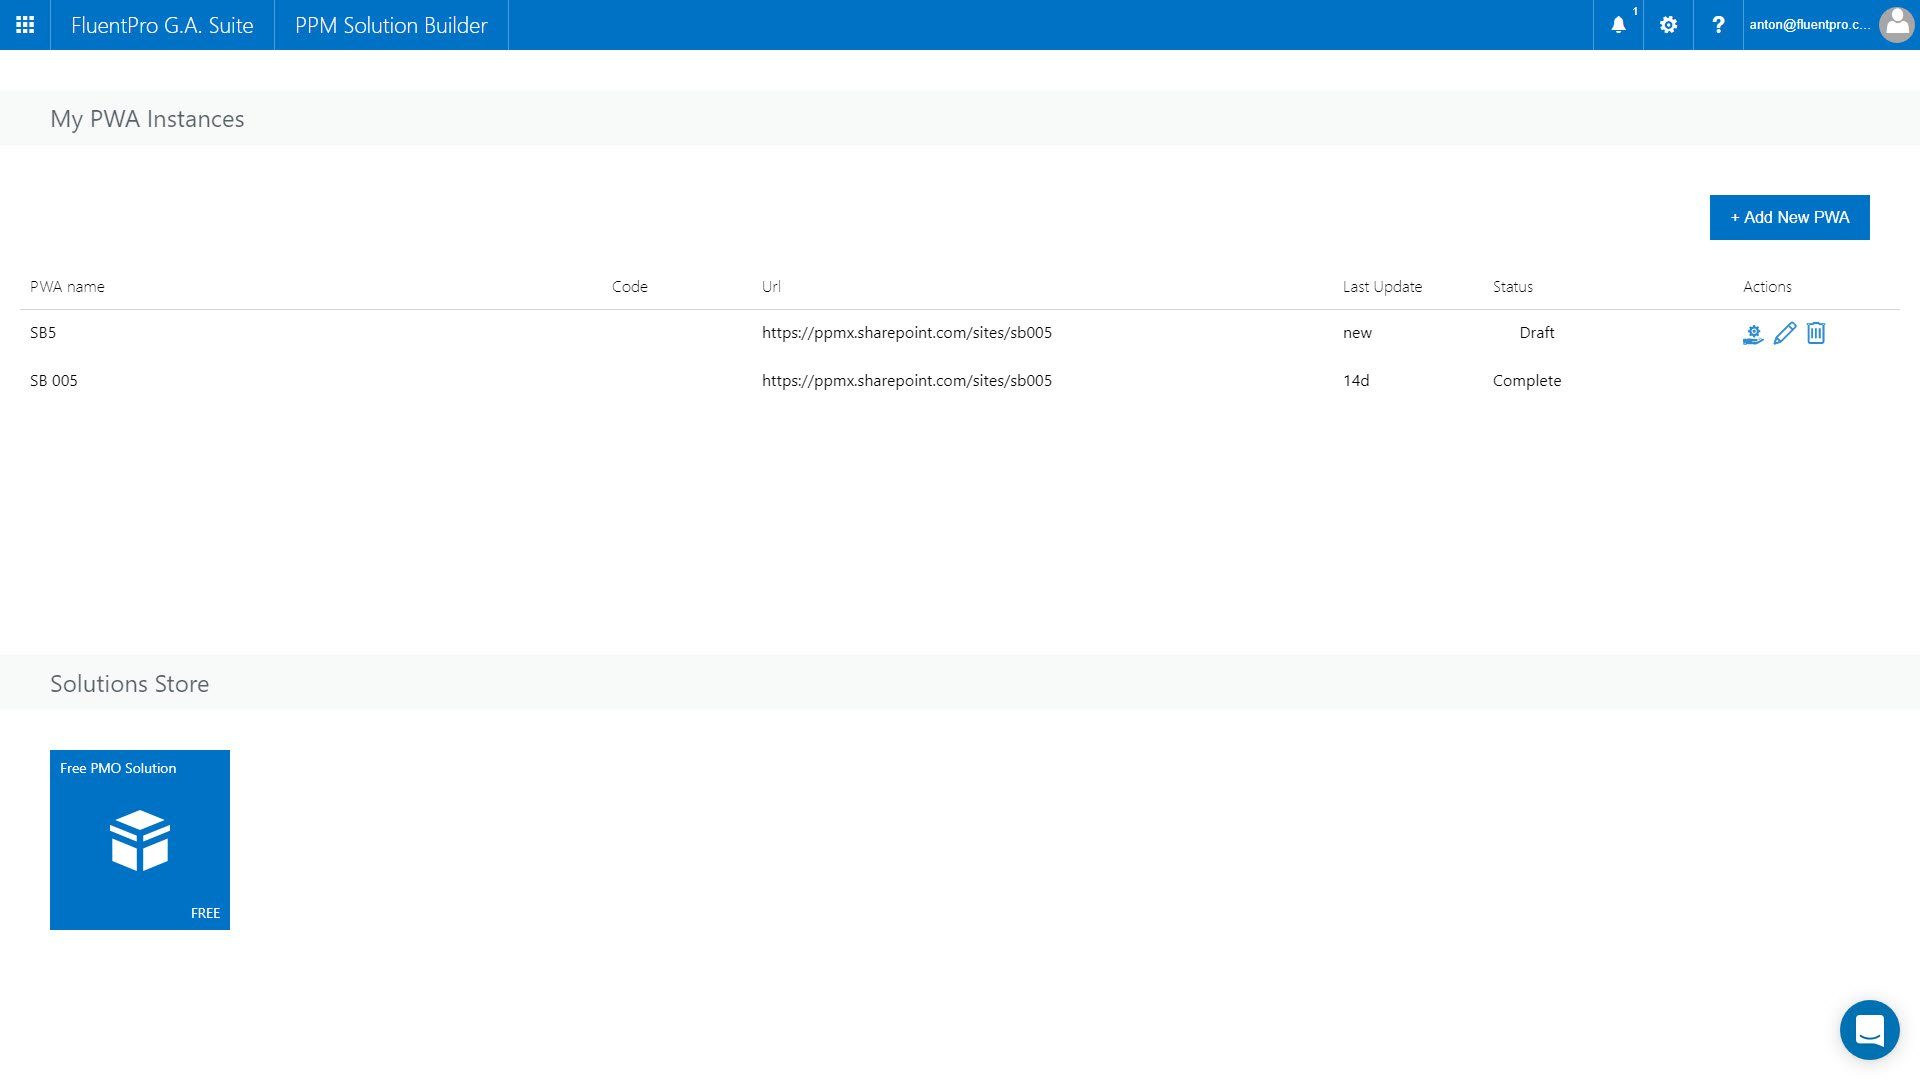Image resolution: width=1920 pixels, height=1080 pixels.
Task: Click the Add New PWA button
Action: click(1789, 217)
